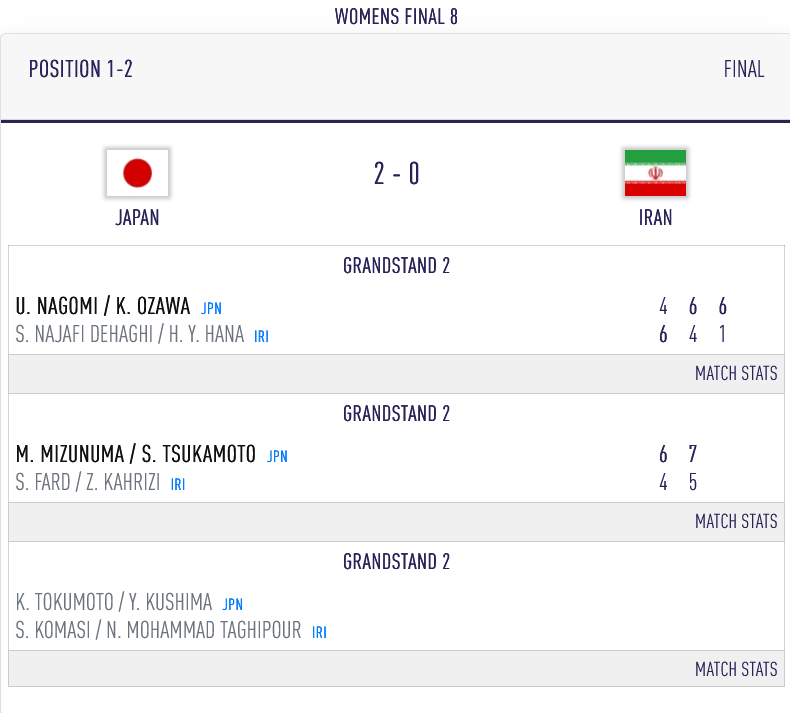Click the FINAL status label
The image size is (790, 713).
(743, 69)
